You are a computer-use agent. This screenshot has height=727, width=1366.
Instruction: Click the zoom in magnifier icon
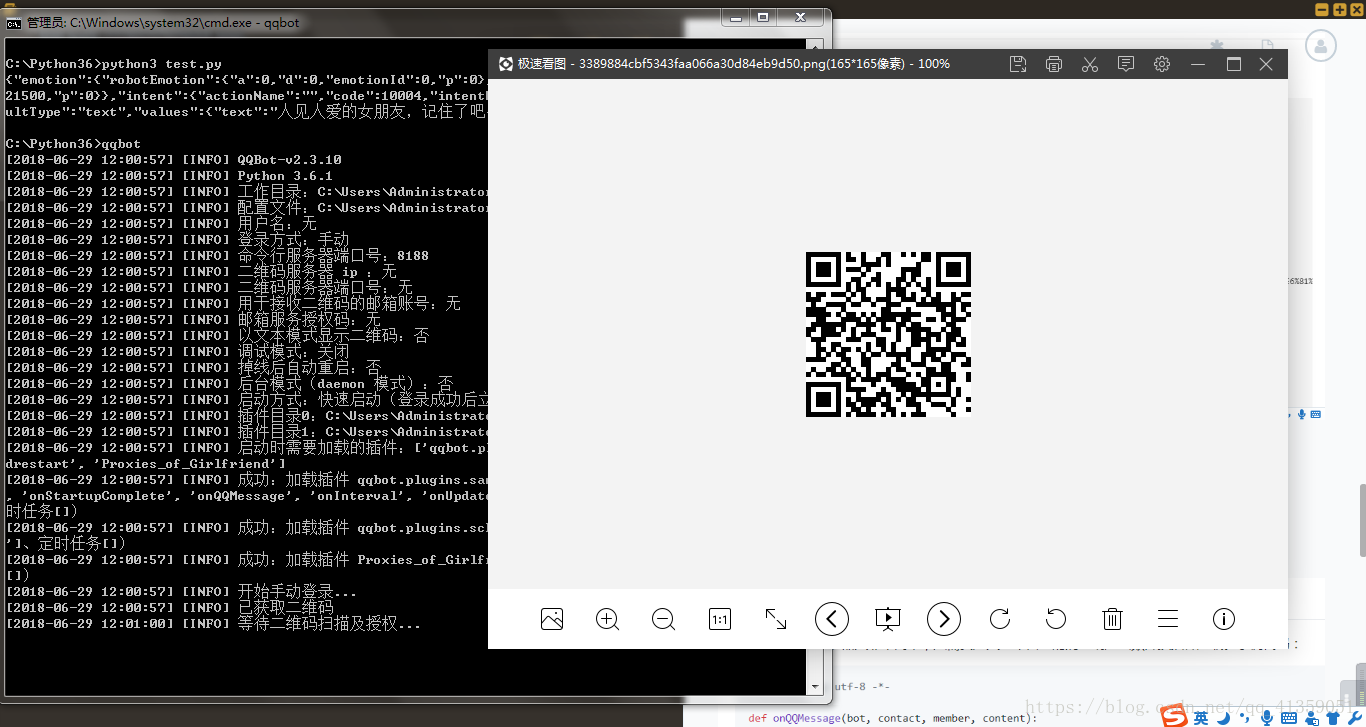click(x=607, y=619)
